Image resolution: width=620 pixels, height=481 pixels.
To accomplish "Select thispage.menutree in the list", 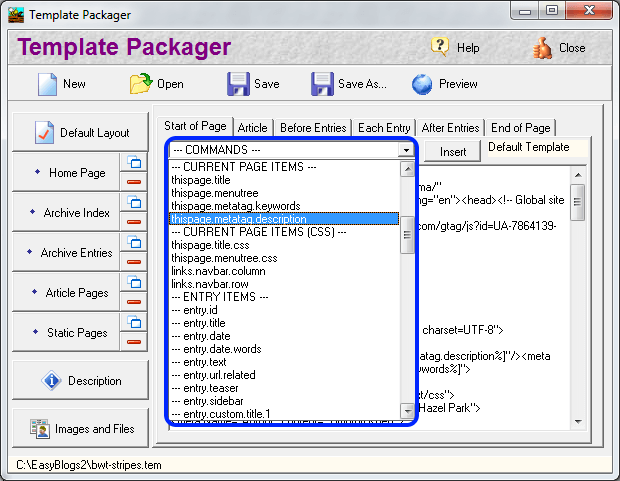I will pyautogui.click(x=284, y=193).
